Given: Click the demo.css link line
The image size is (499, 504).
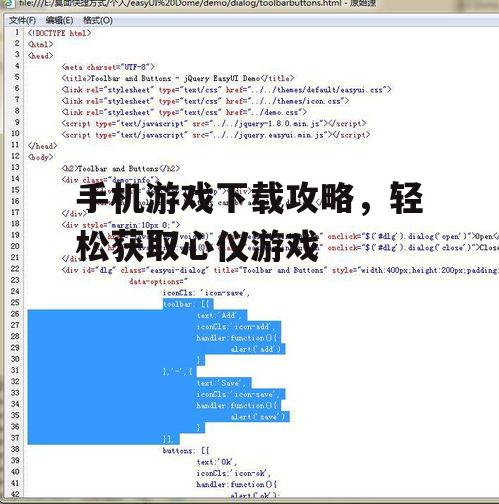Looking at the screenshot, I should click(184, 112).
